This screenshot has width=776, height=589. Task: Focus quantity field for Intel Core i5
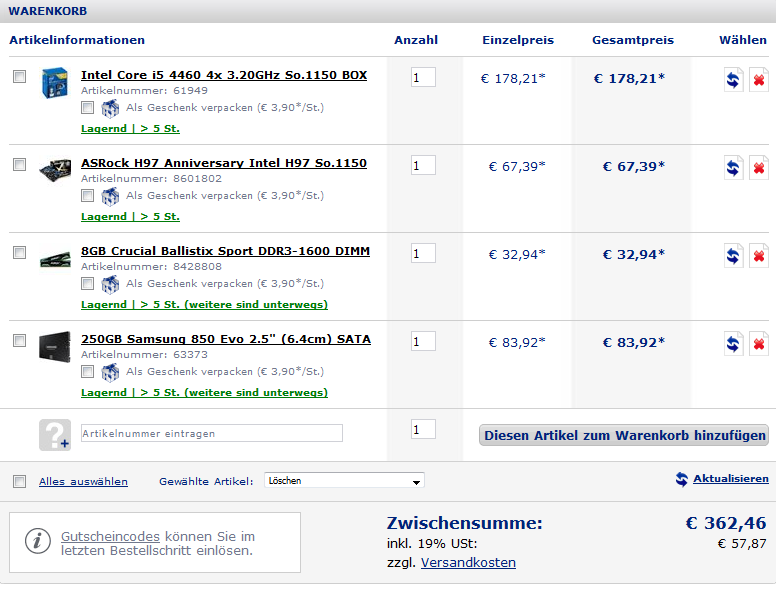pos(423,77)
